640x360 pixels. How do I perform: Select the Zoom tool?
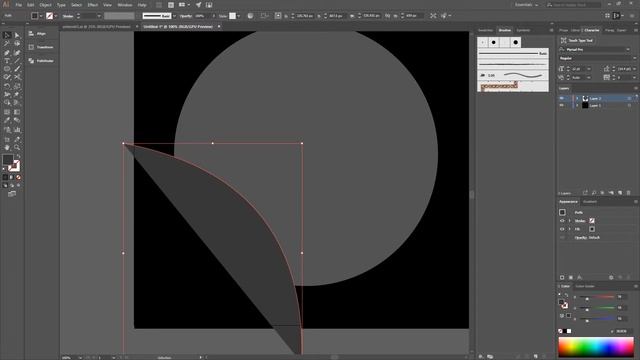point(17,147)
